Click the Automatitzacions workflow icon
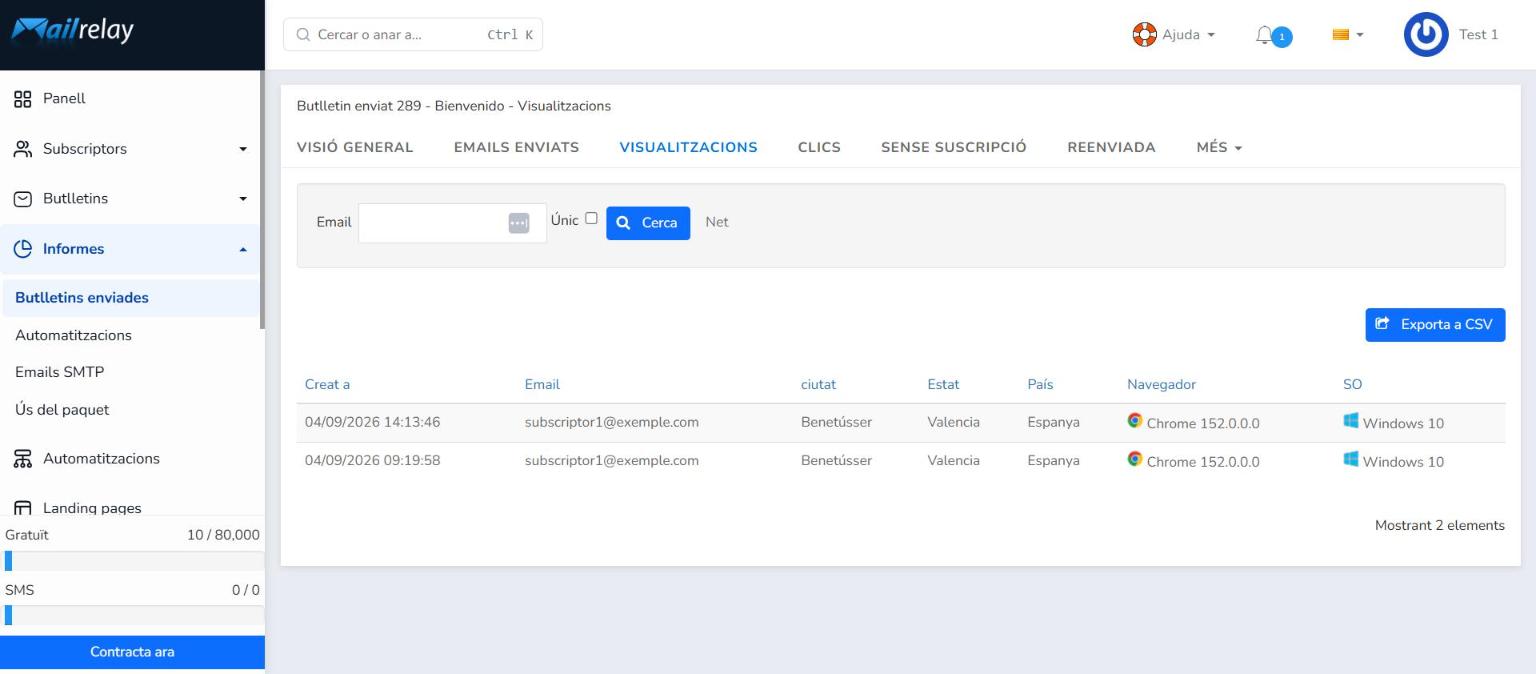Viewport: 1536px width, 674px height. click(22, 459)
